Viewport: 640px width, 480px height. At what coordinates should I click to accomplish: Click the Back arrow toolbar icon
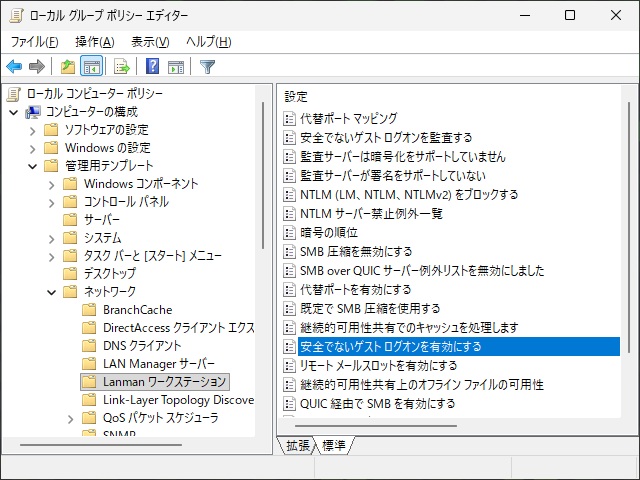pos(14,67)
